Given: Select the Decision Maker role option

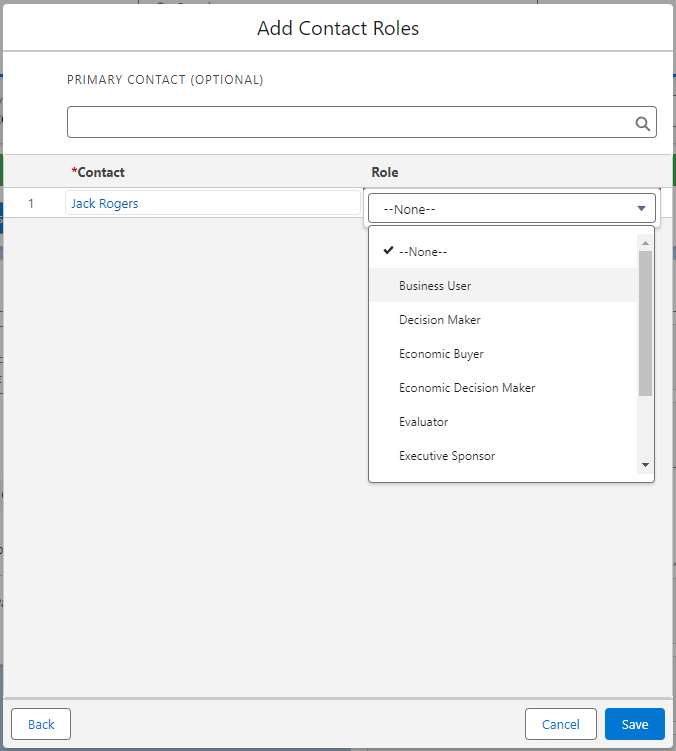Looking at the screenshot, I should pyautogui.click(x=439, y=320).
